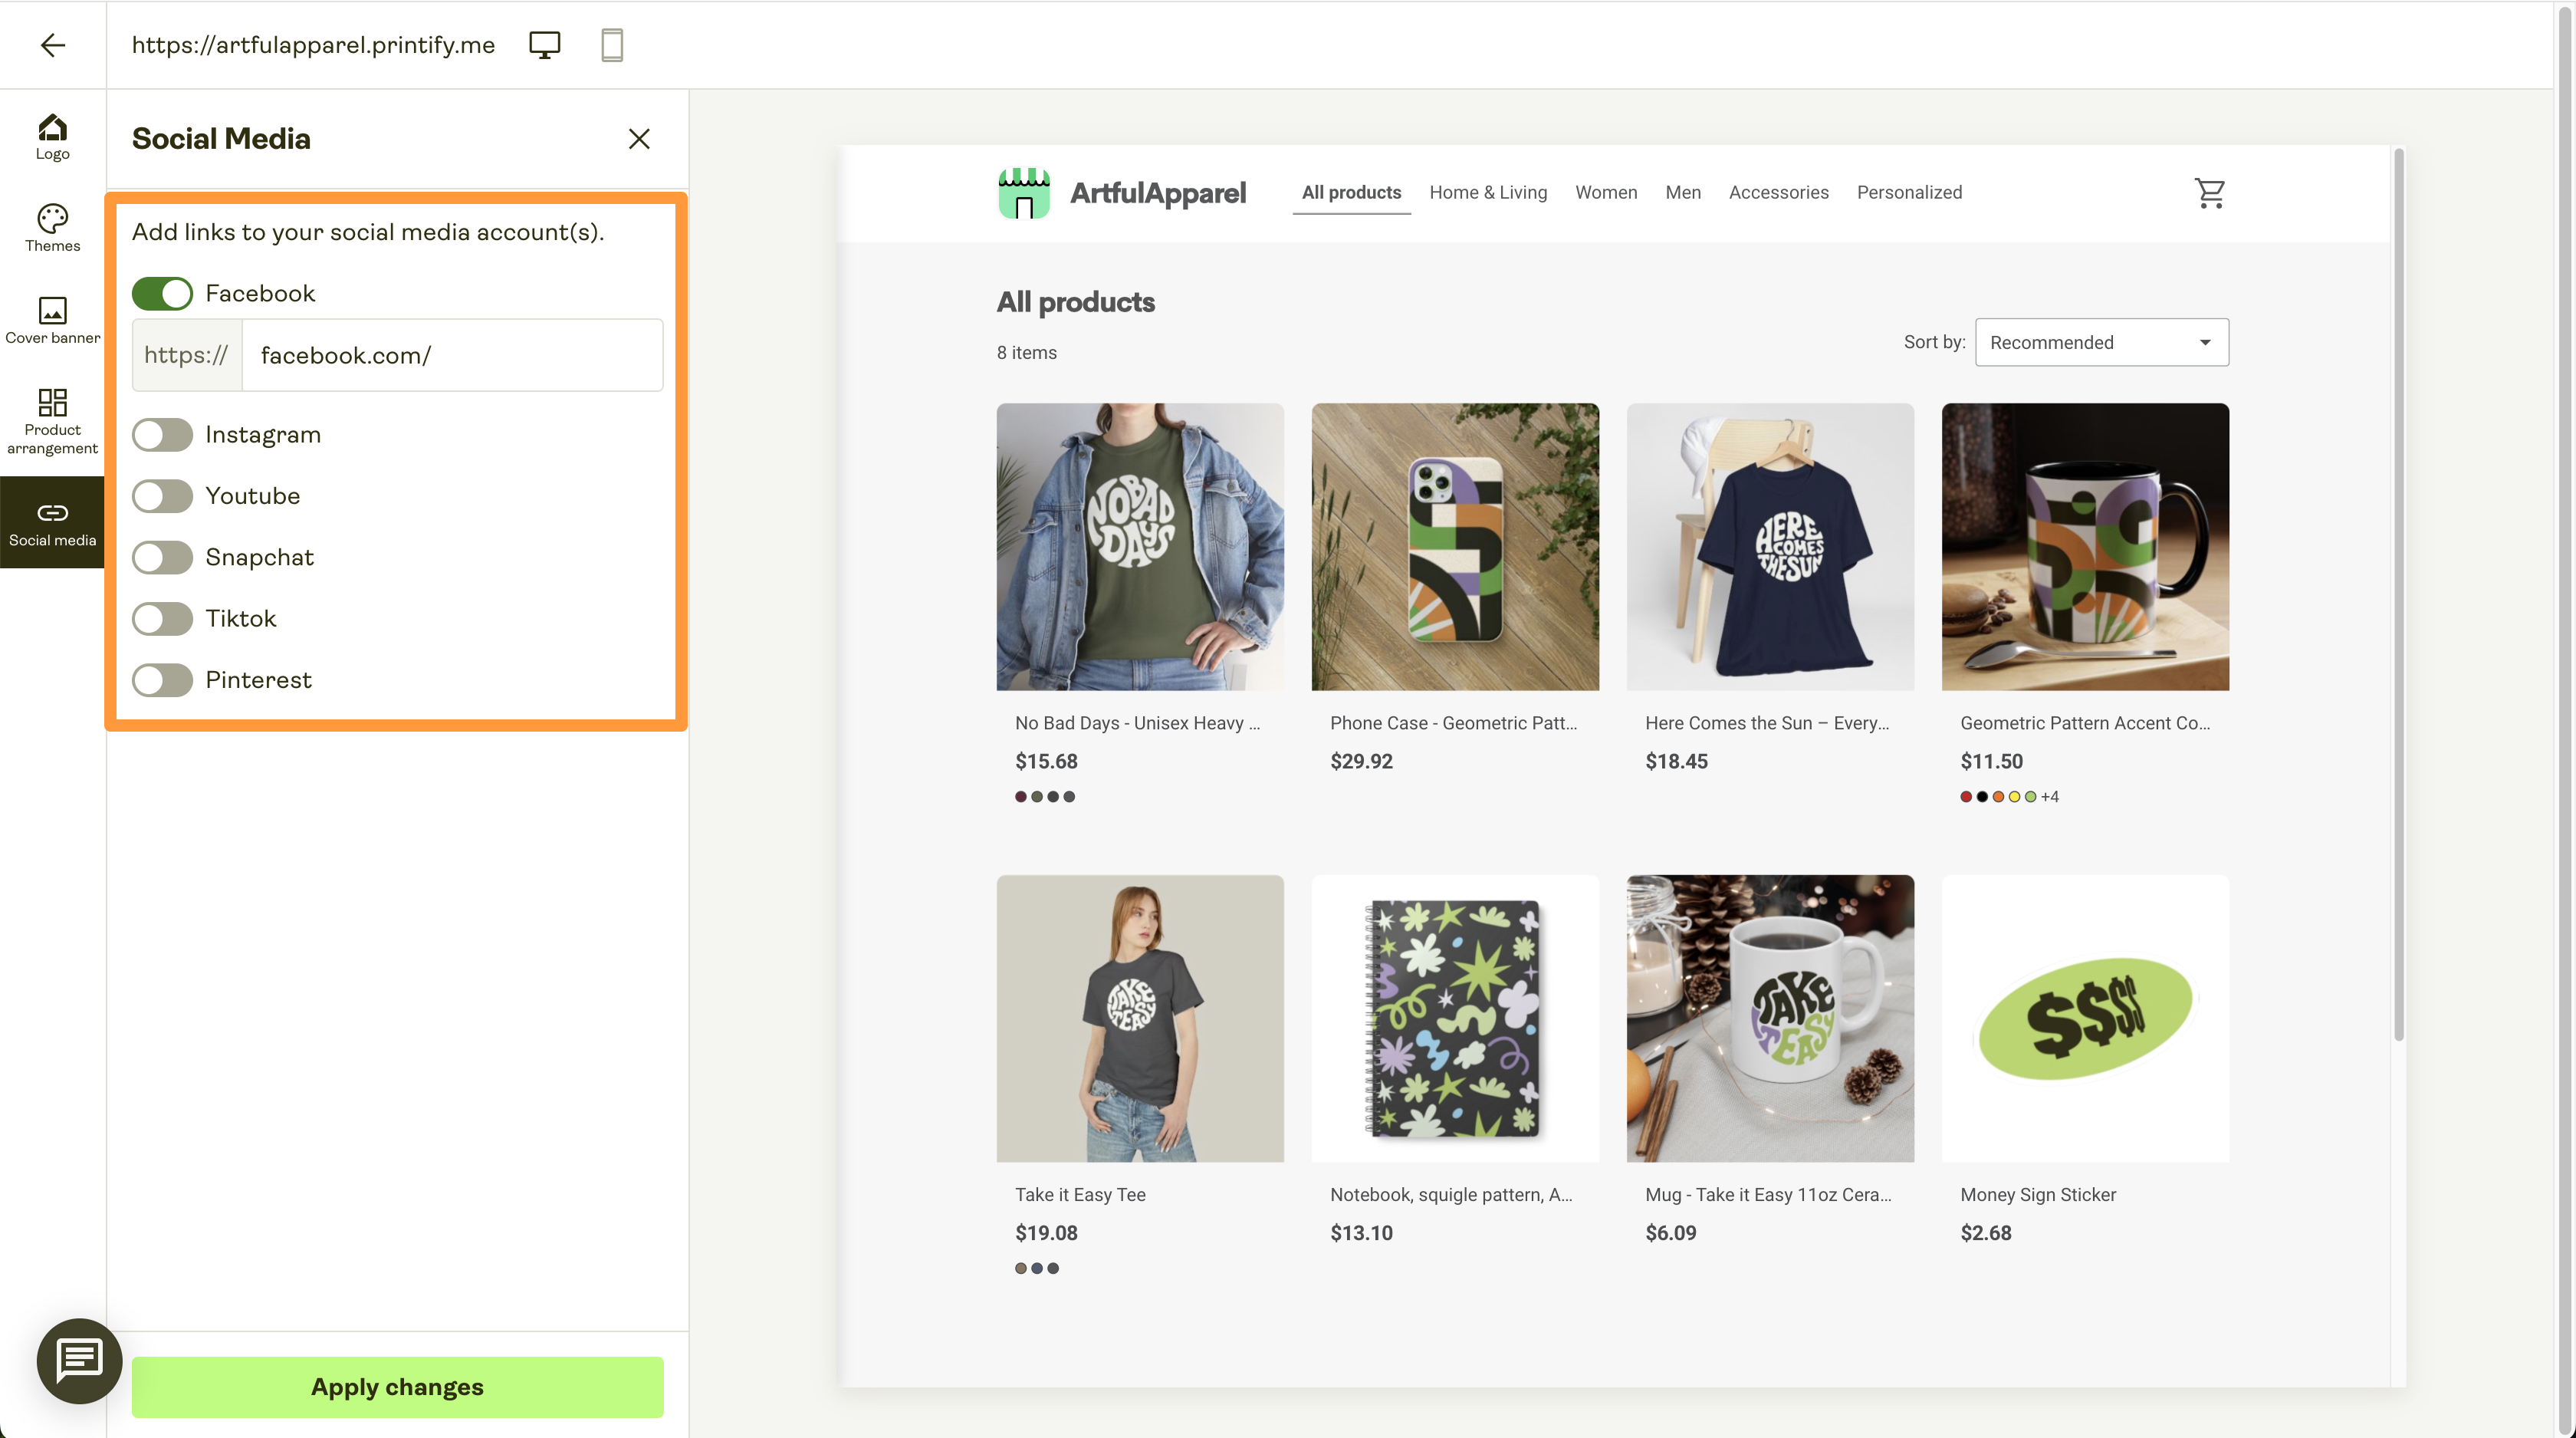Close the Social Media panel

(x=639, y=139)
